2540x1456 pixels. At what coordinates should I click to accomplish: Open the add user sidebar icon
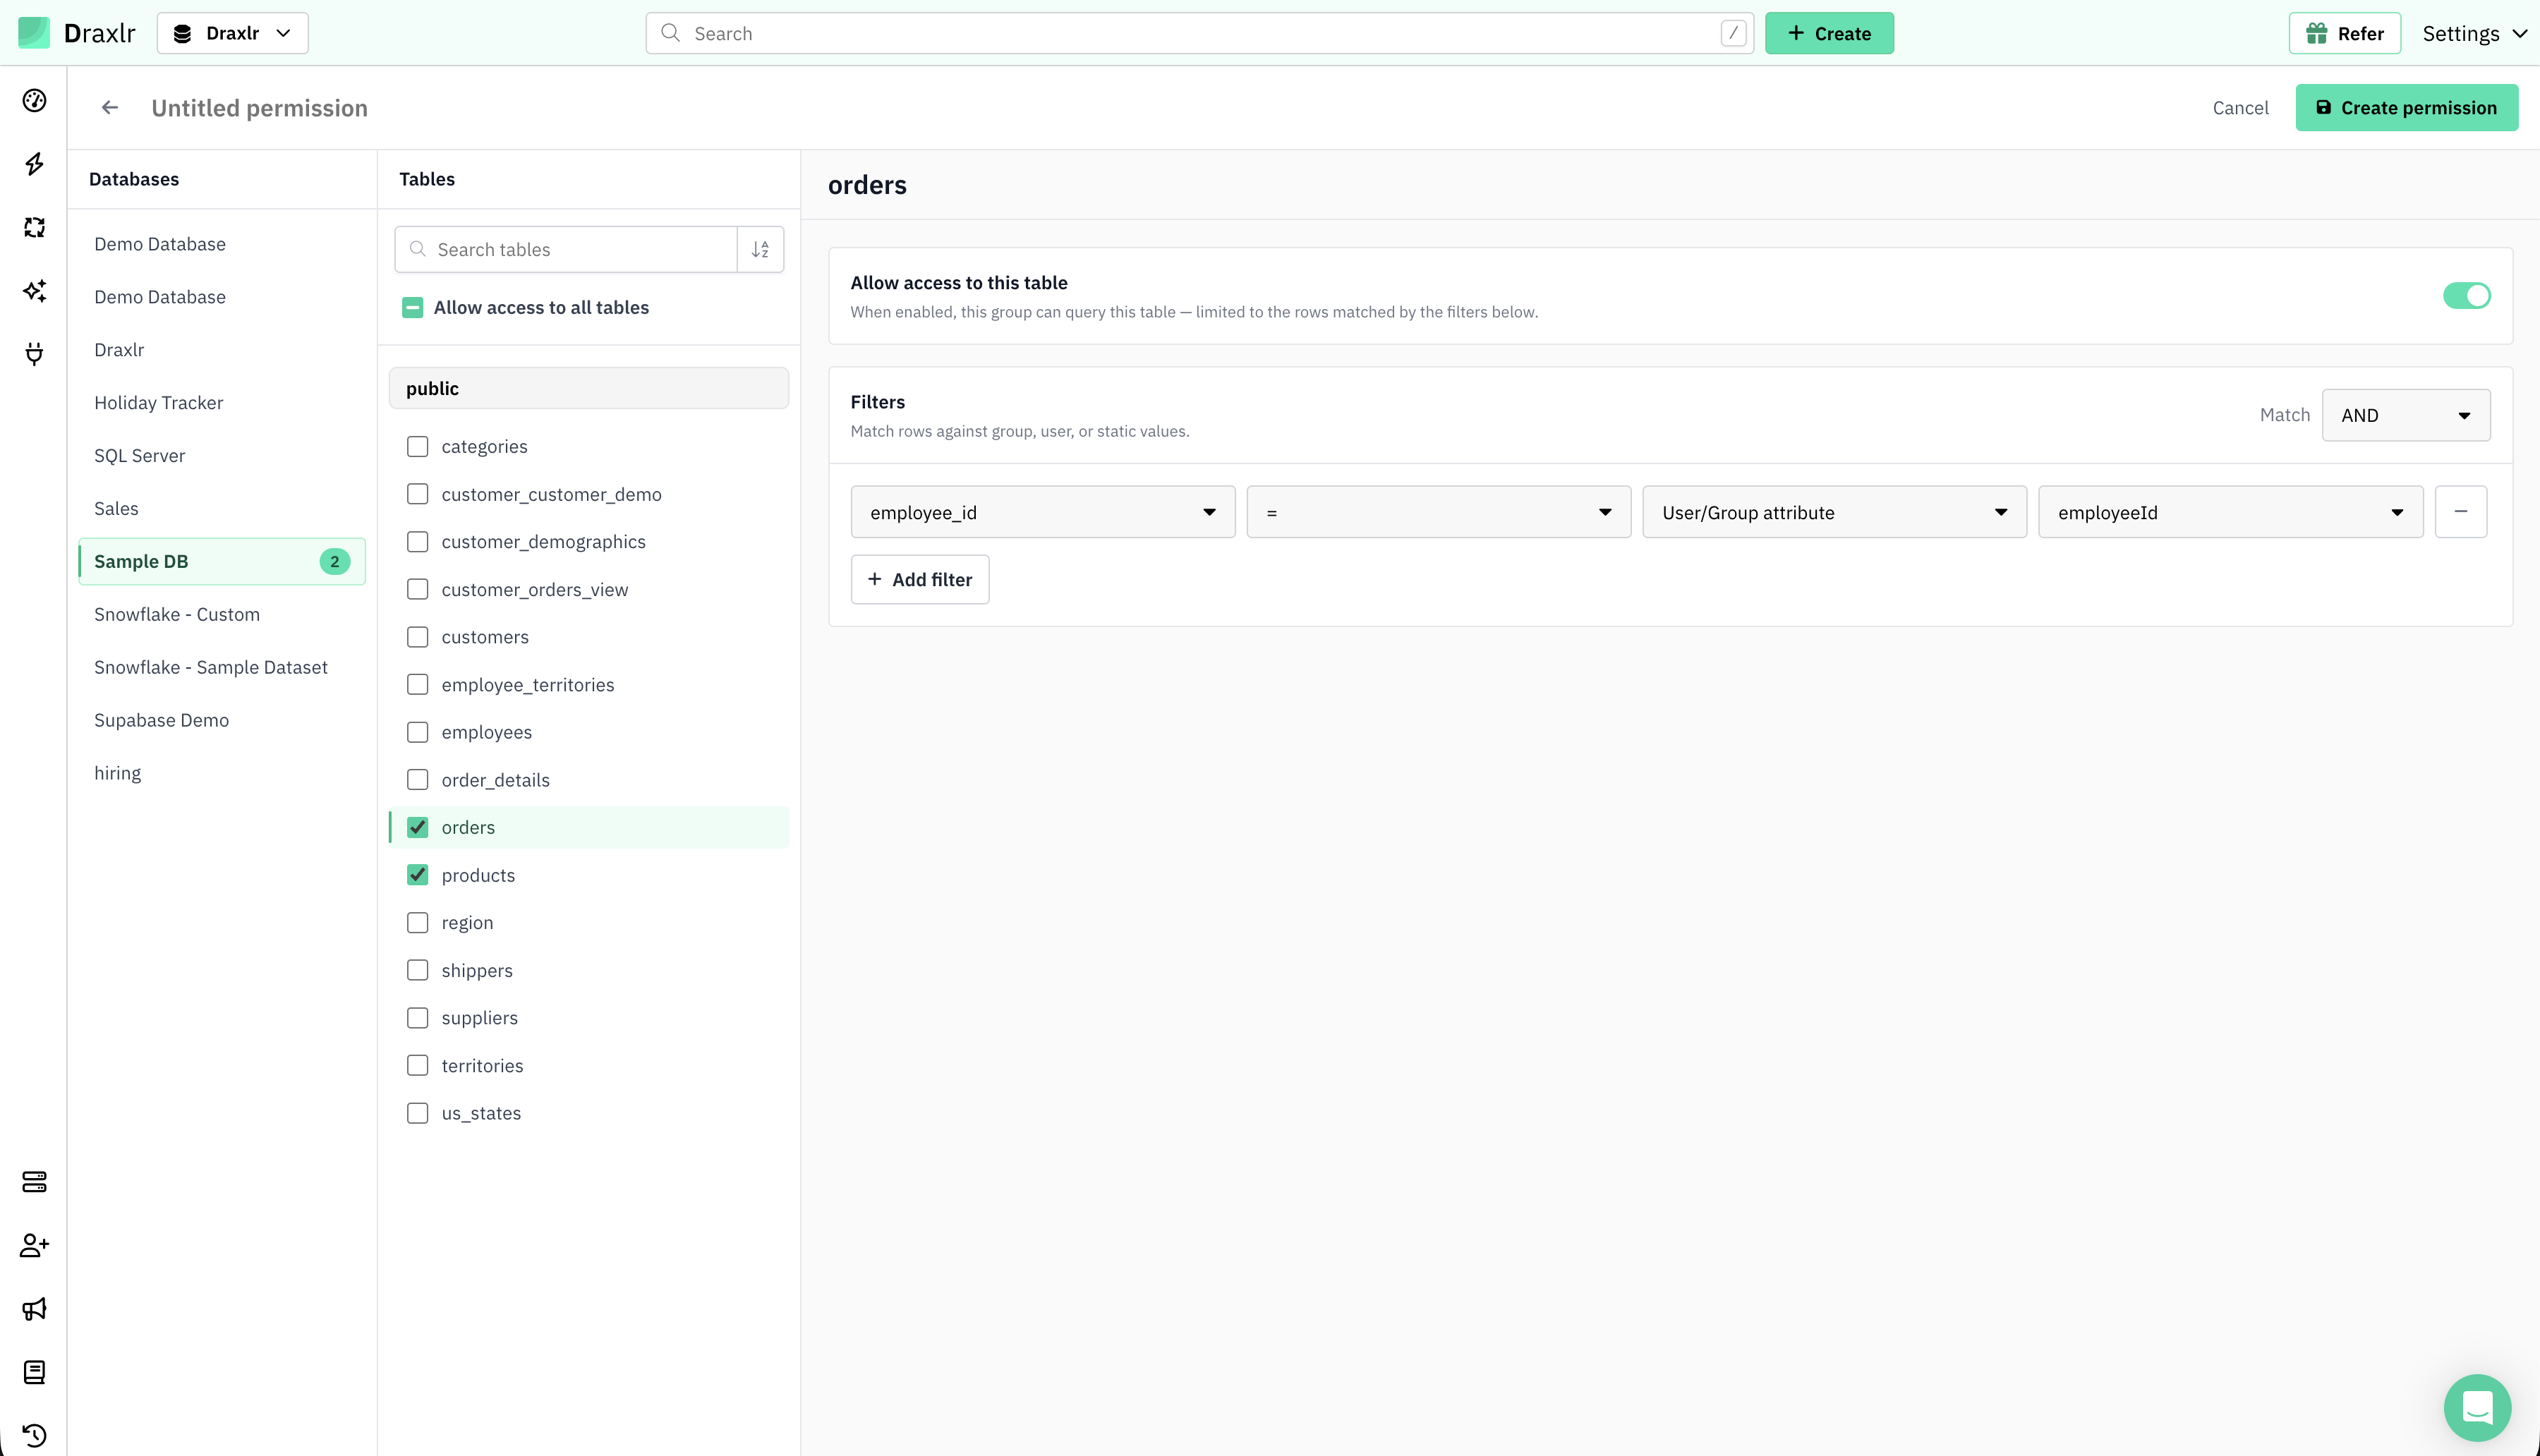[34, 1245]
